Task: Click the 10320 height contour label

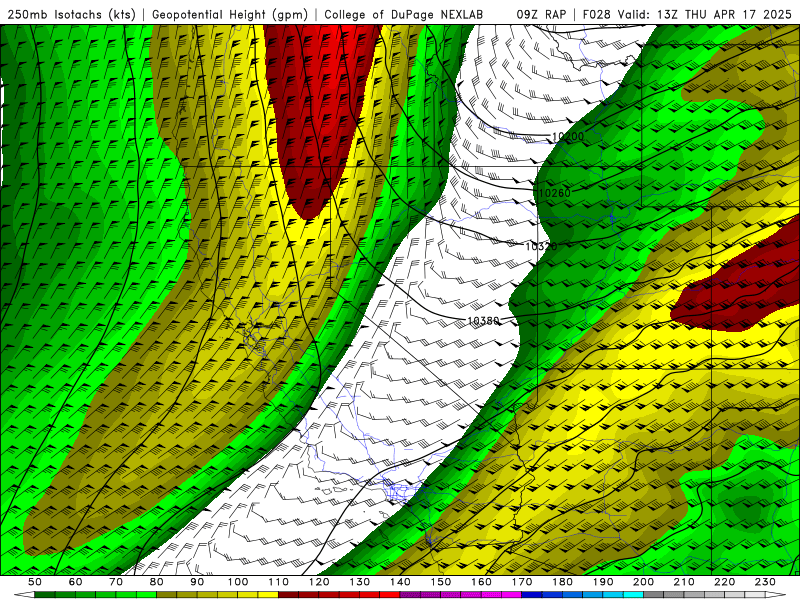Action: click(x=541, y=246)
